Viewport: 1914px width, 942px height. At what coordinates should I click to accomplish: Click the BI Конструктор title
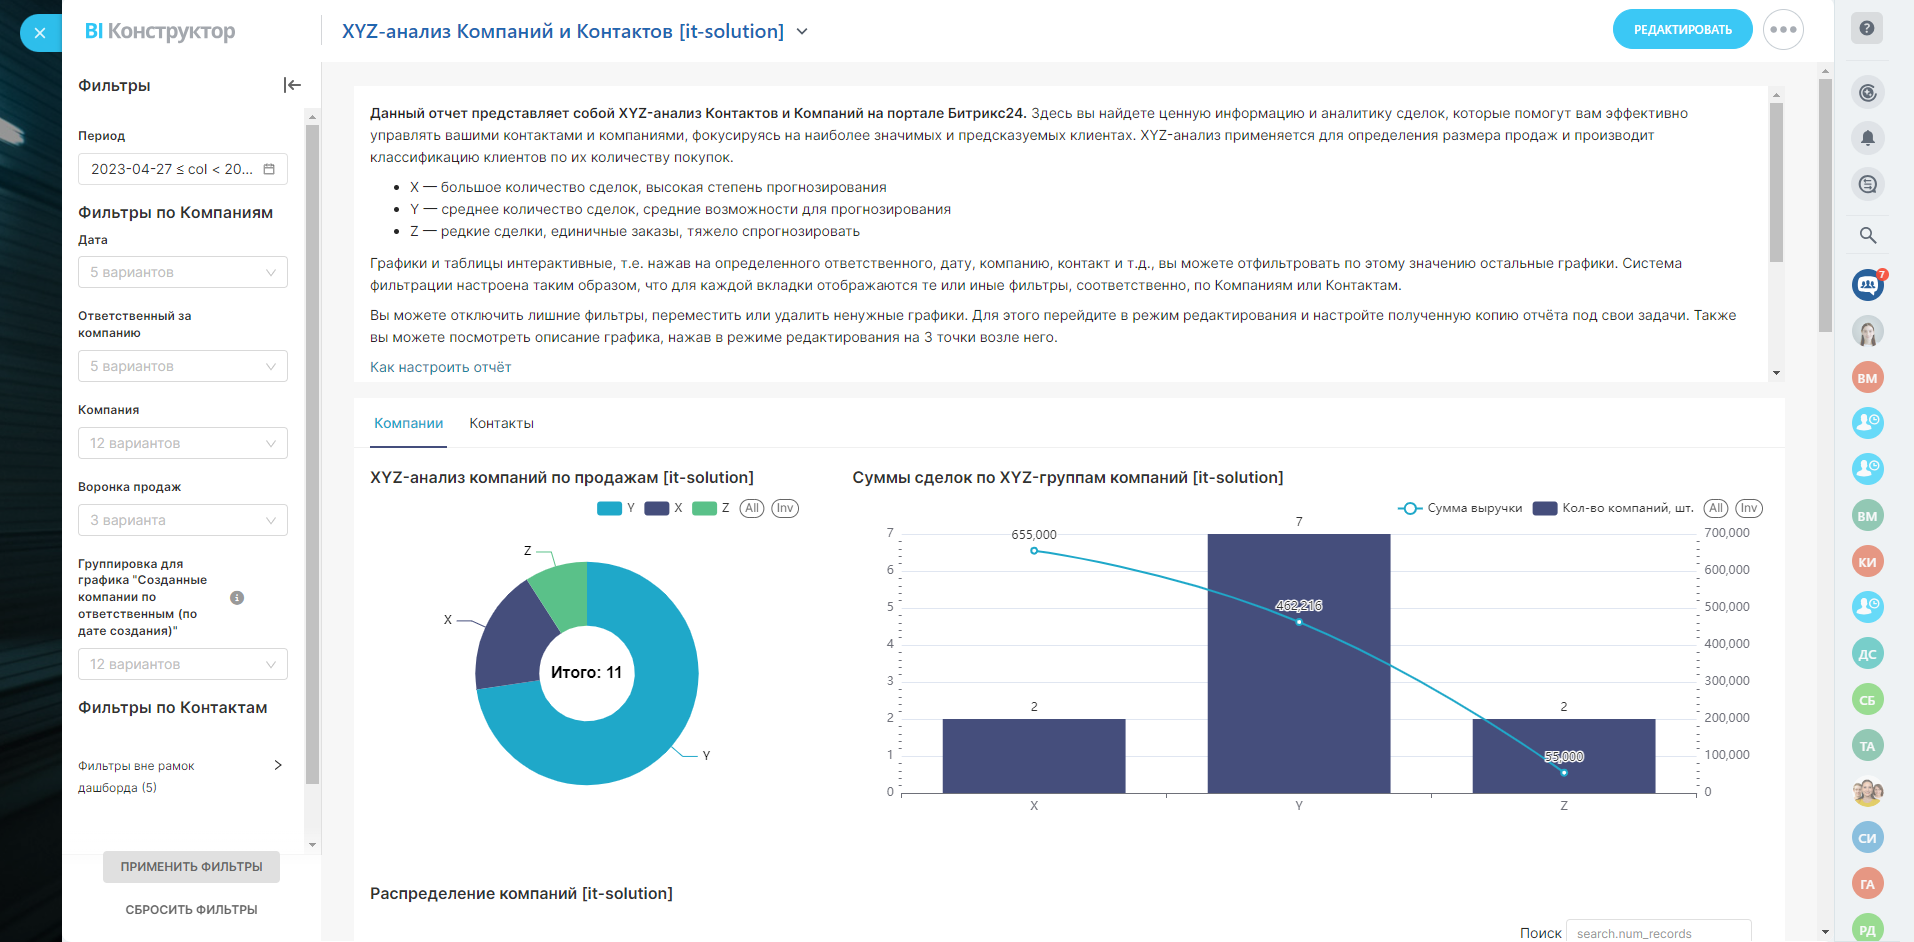(x=160, y=31)
